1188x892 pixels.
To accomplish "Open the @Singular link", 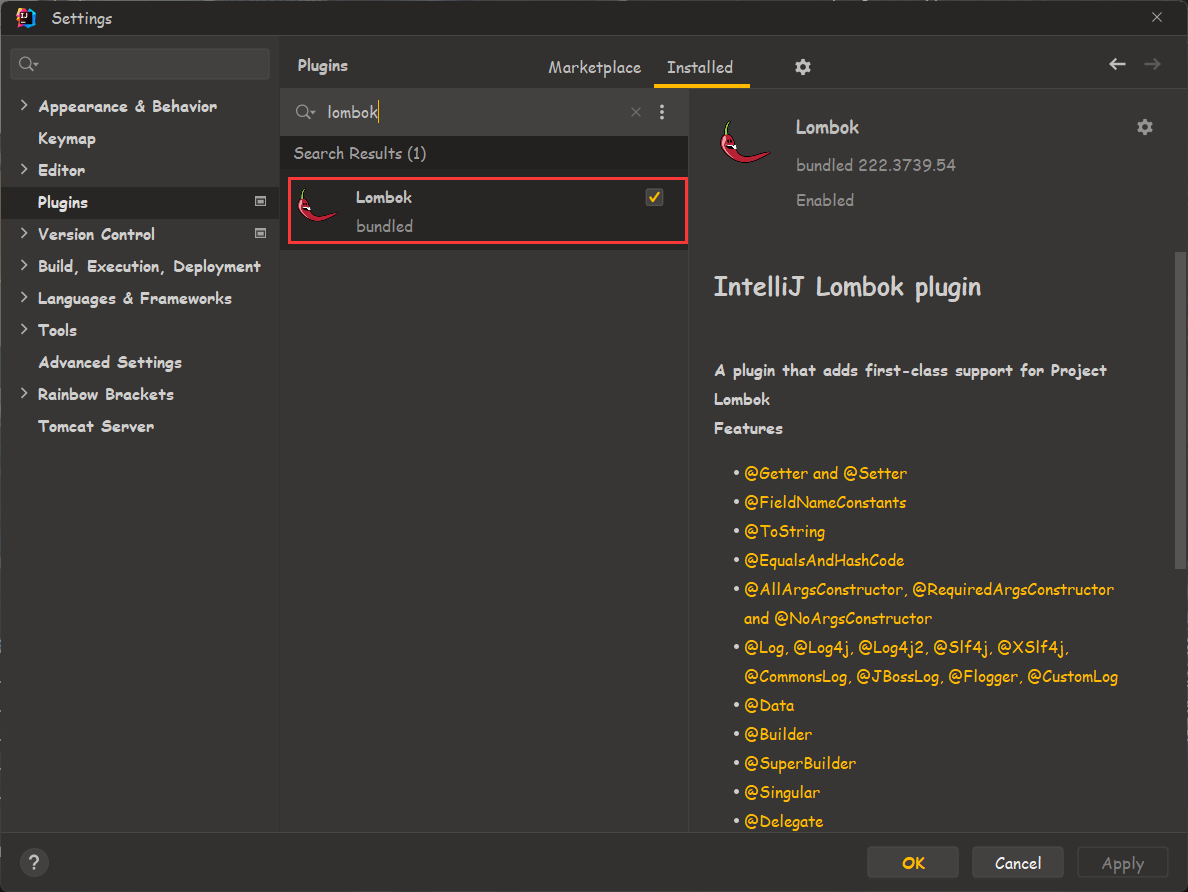I will (782, 792).
